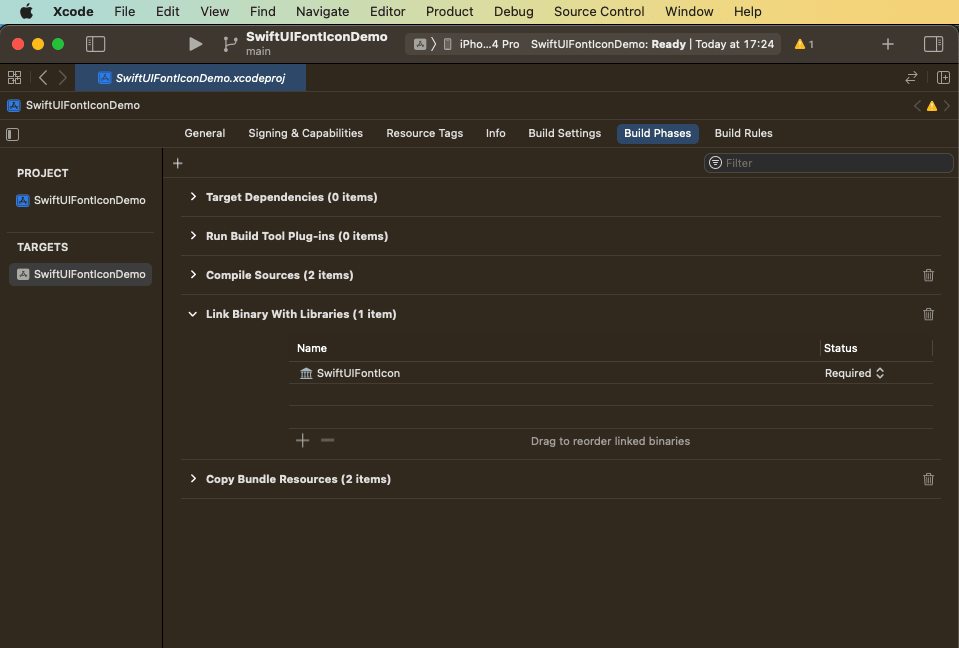Expand the Run Build Tool Plug-ins section

[x=193, y=236]
